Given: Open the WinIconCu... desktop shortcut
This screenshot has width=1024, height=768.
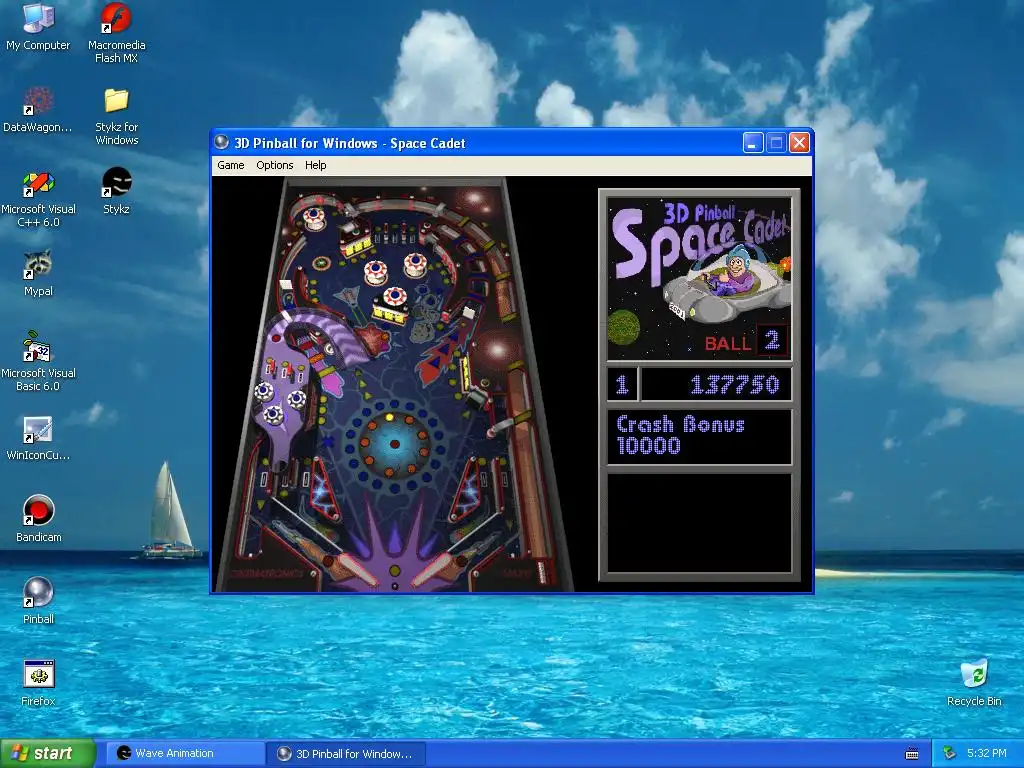Looking at the screenshot, I should 38,438.
